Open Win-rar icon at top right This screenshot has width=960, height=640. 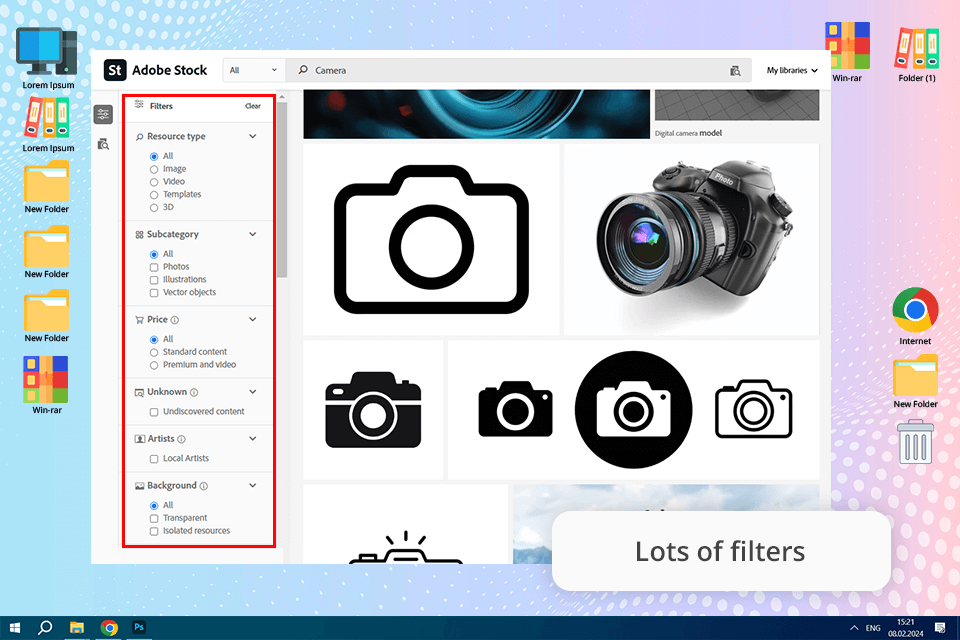(x=847, y=52)
